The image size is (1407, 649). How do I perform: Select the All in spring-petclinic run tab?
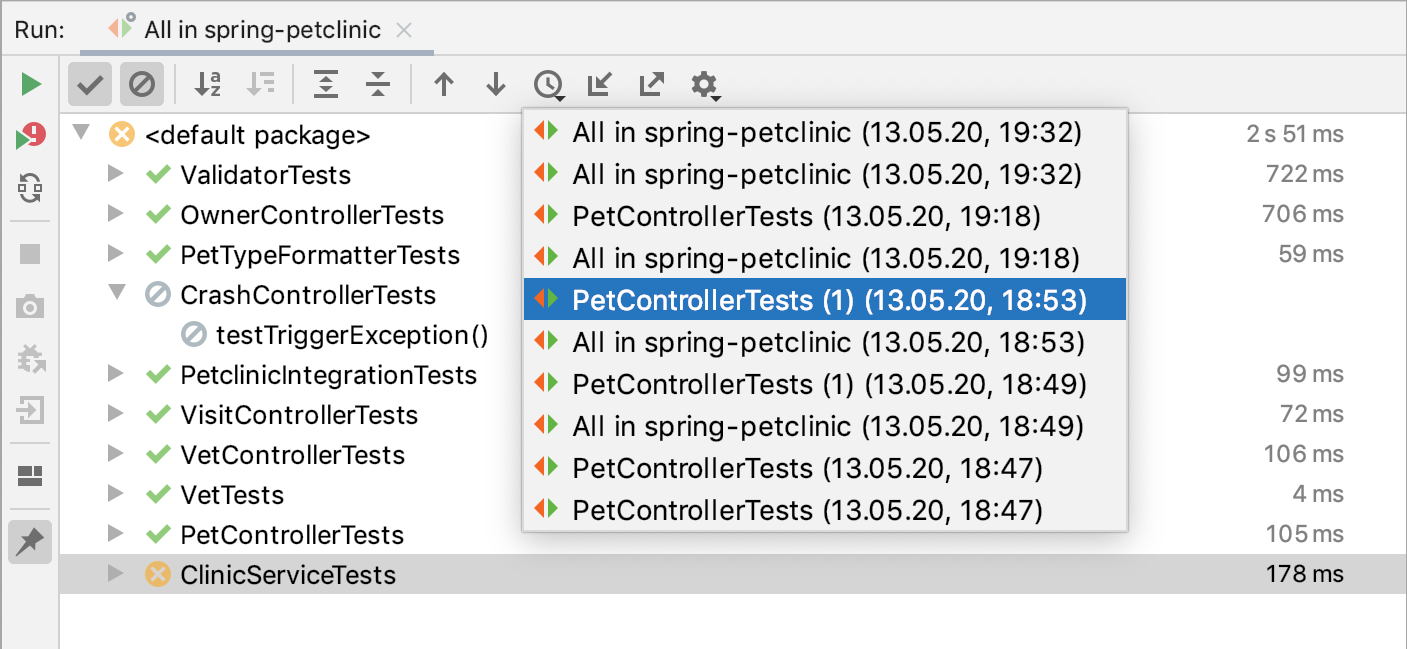[258, 29]
